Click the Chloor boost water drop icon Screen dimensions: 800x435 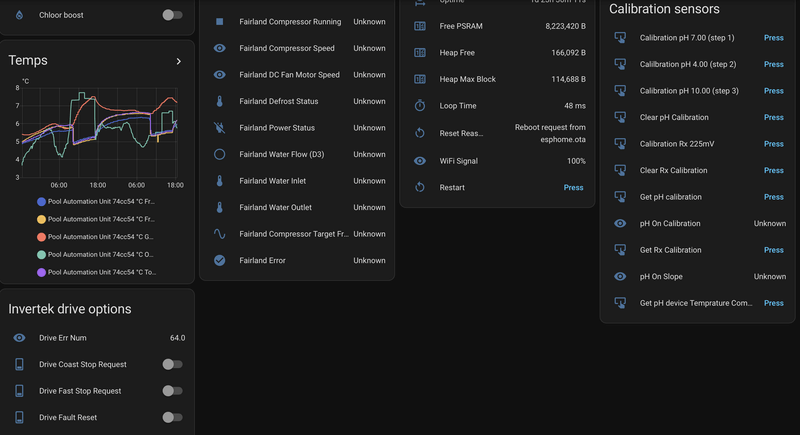(20, 15)
